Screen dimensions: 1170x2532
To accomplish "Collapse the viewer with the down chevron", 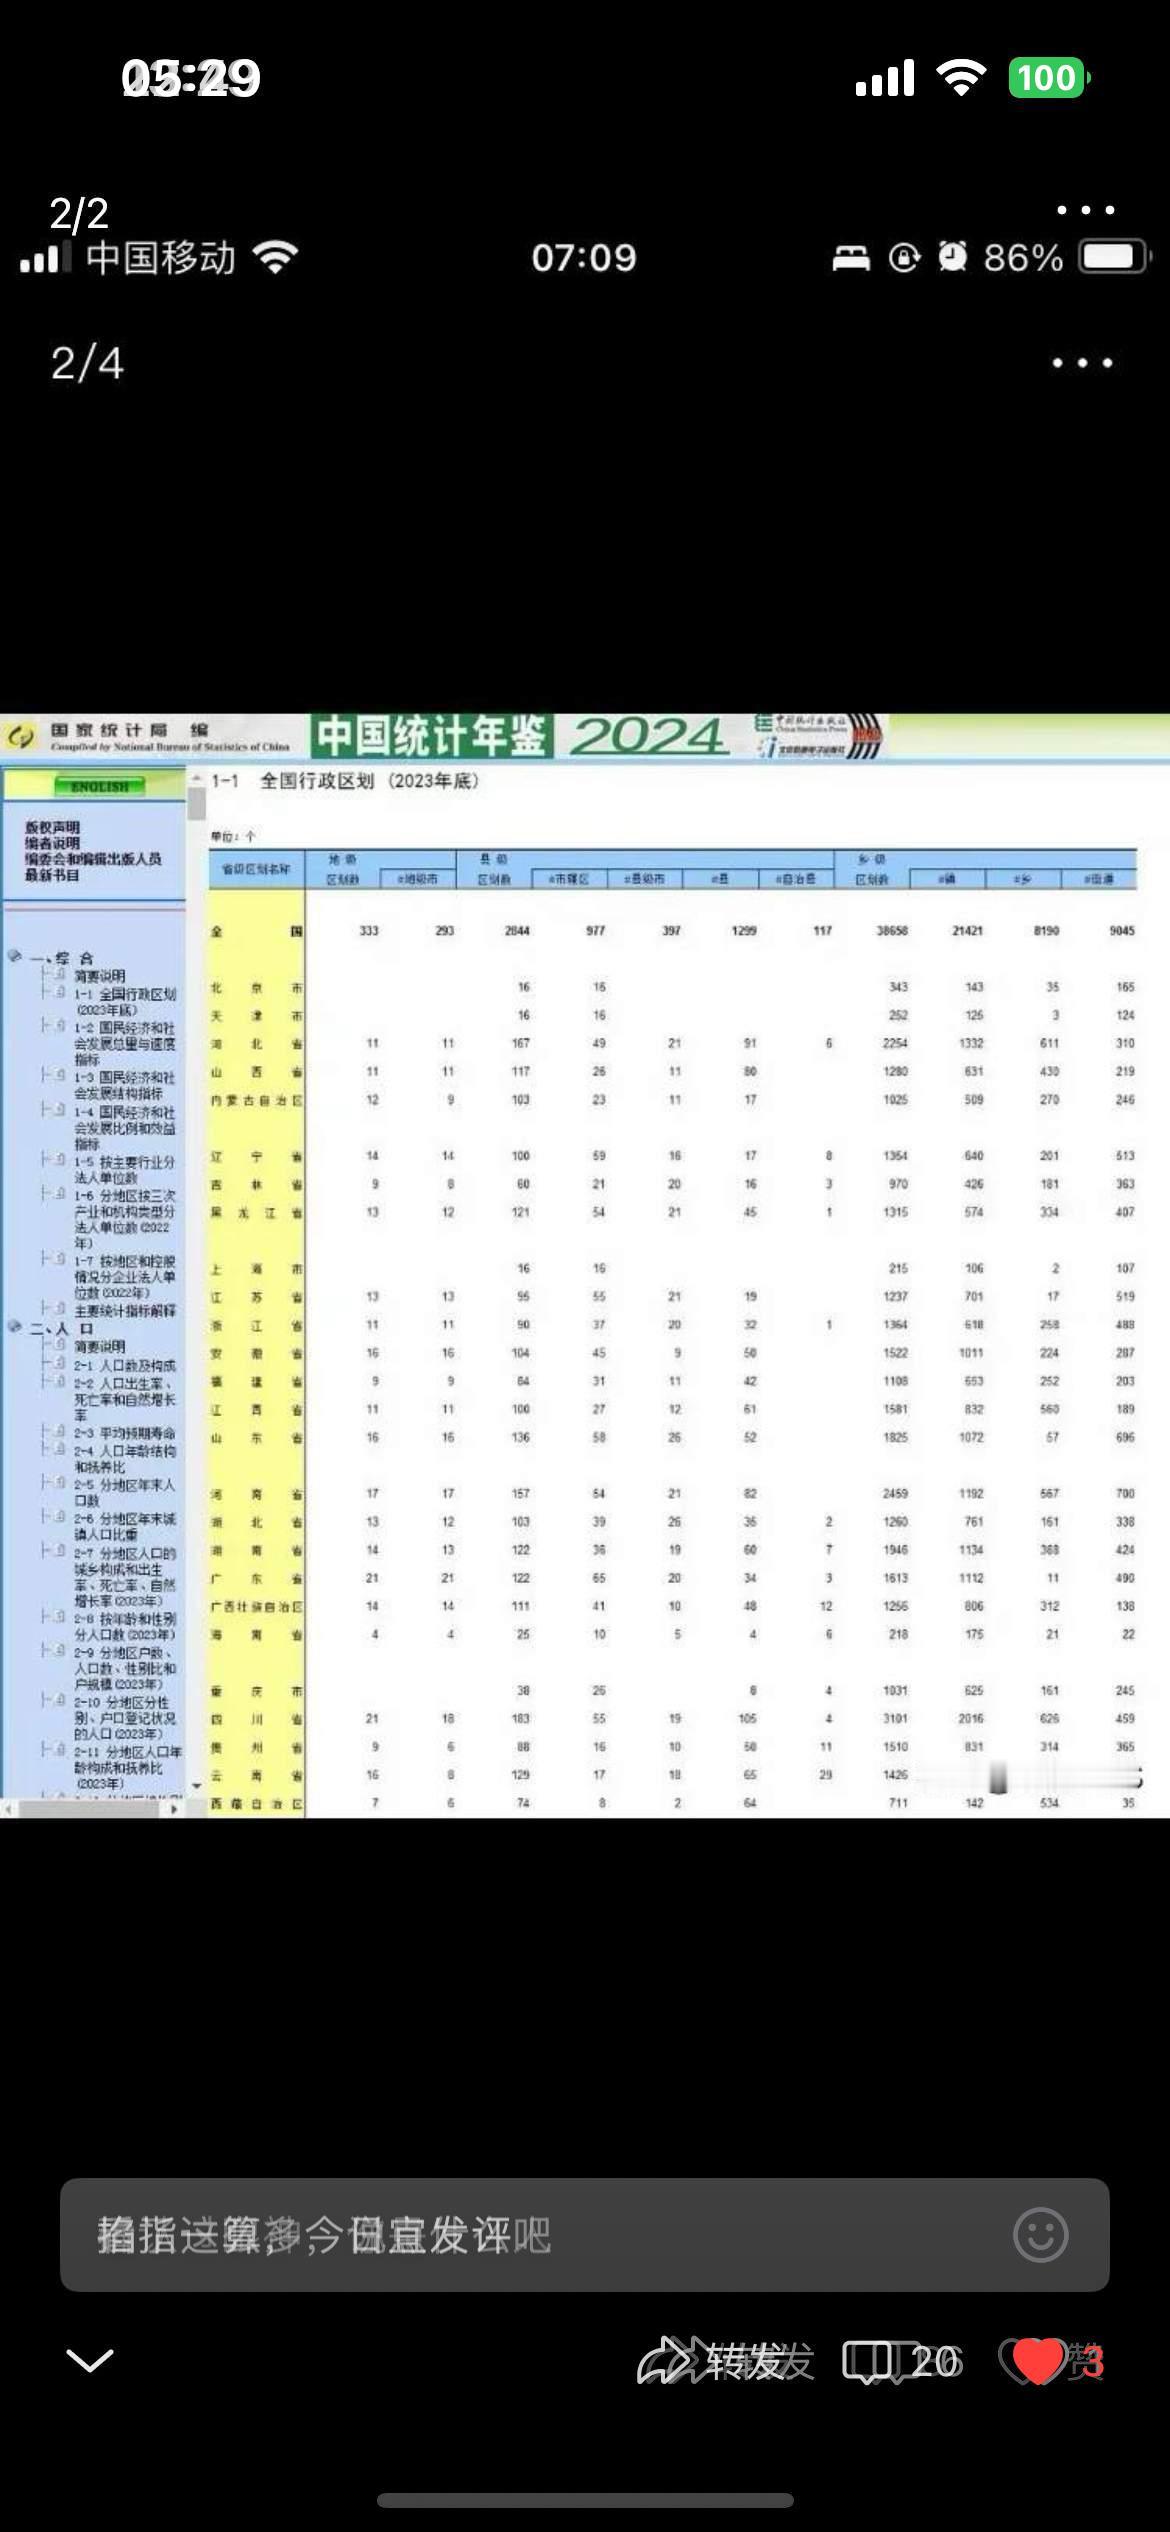I will point(89,2361).
